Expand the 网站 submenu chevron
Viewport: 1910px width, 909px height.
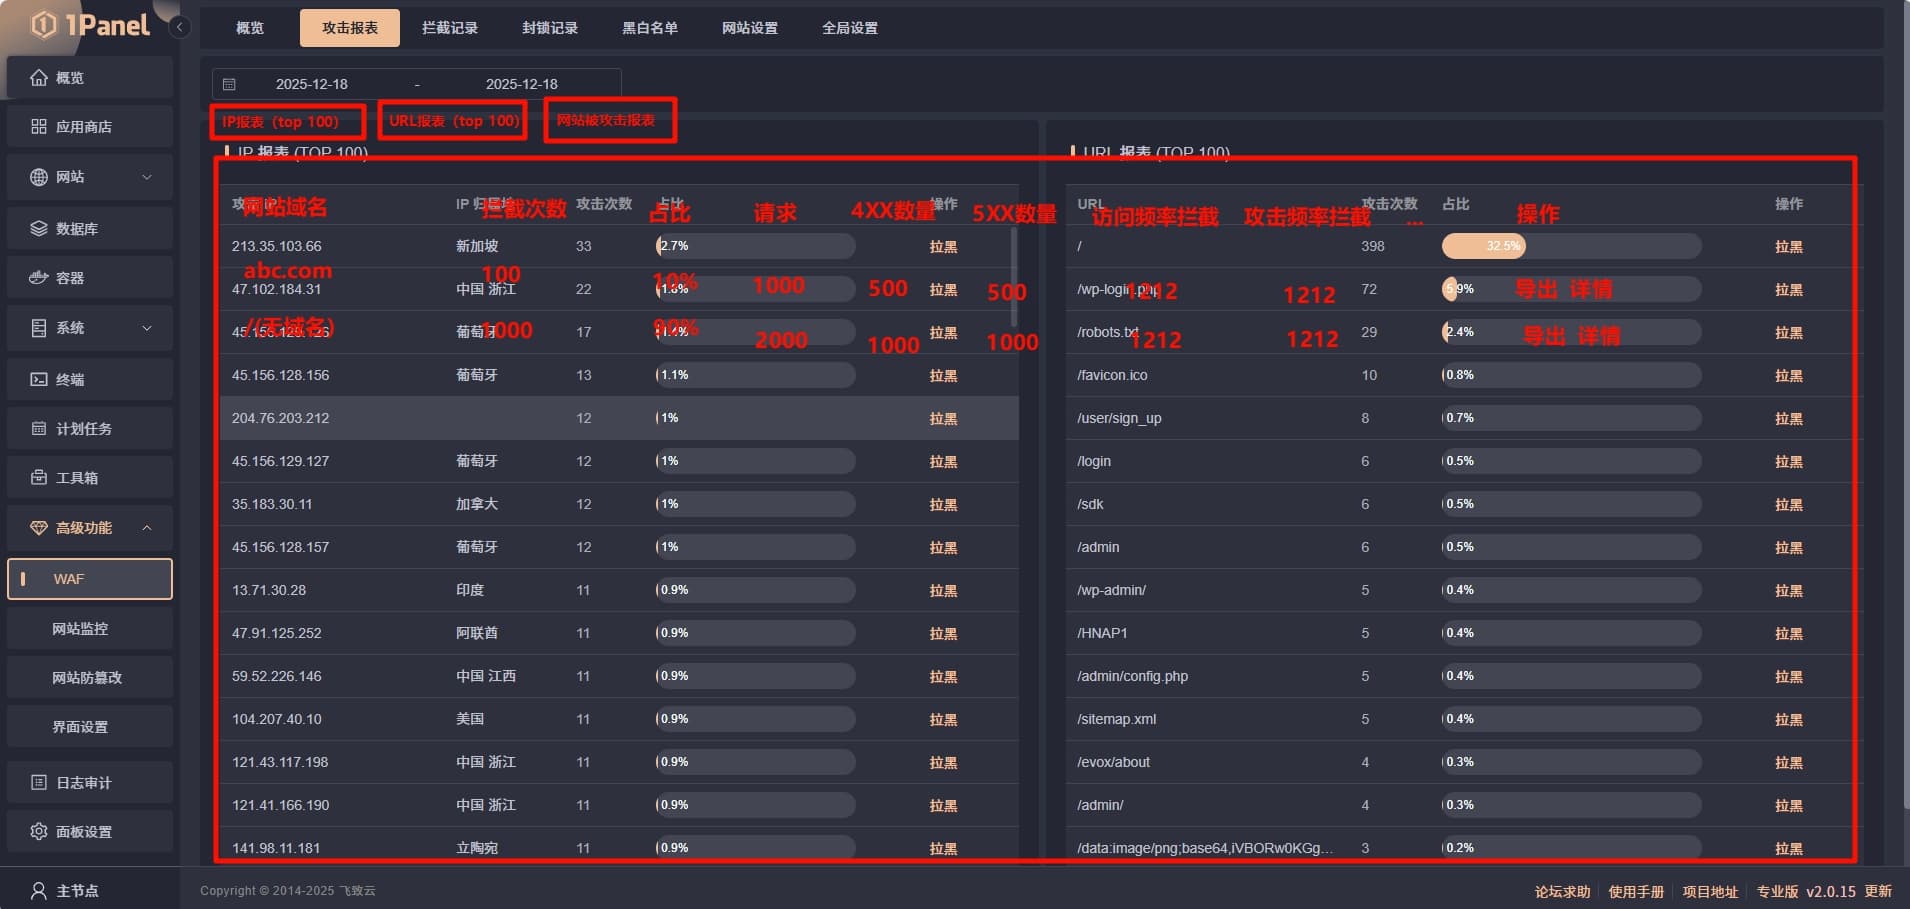coord(147,177)
